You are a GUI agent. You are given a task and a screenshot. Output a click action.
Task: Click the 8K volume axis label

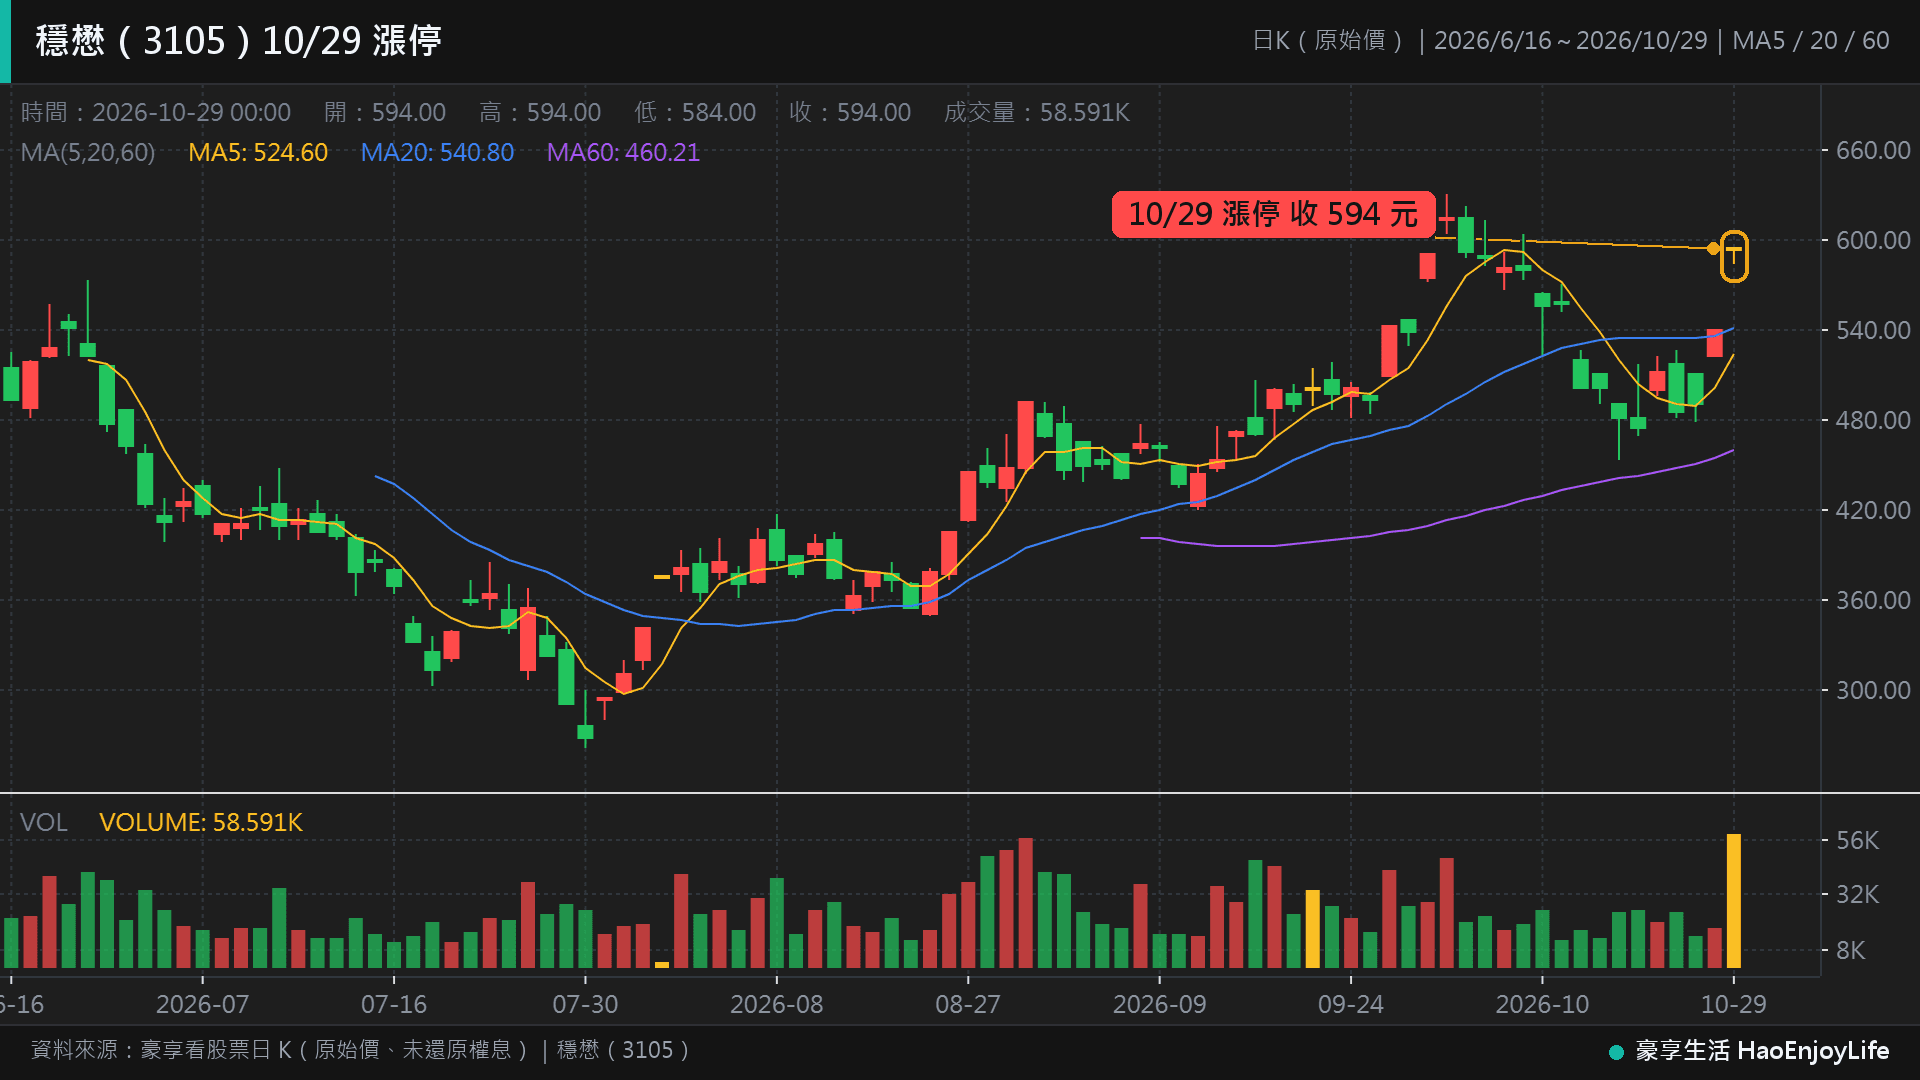1851,950
